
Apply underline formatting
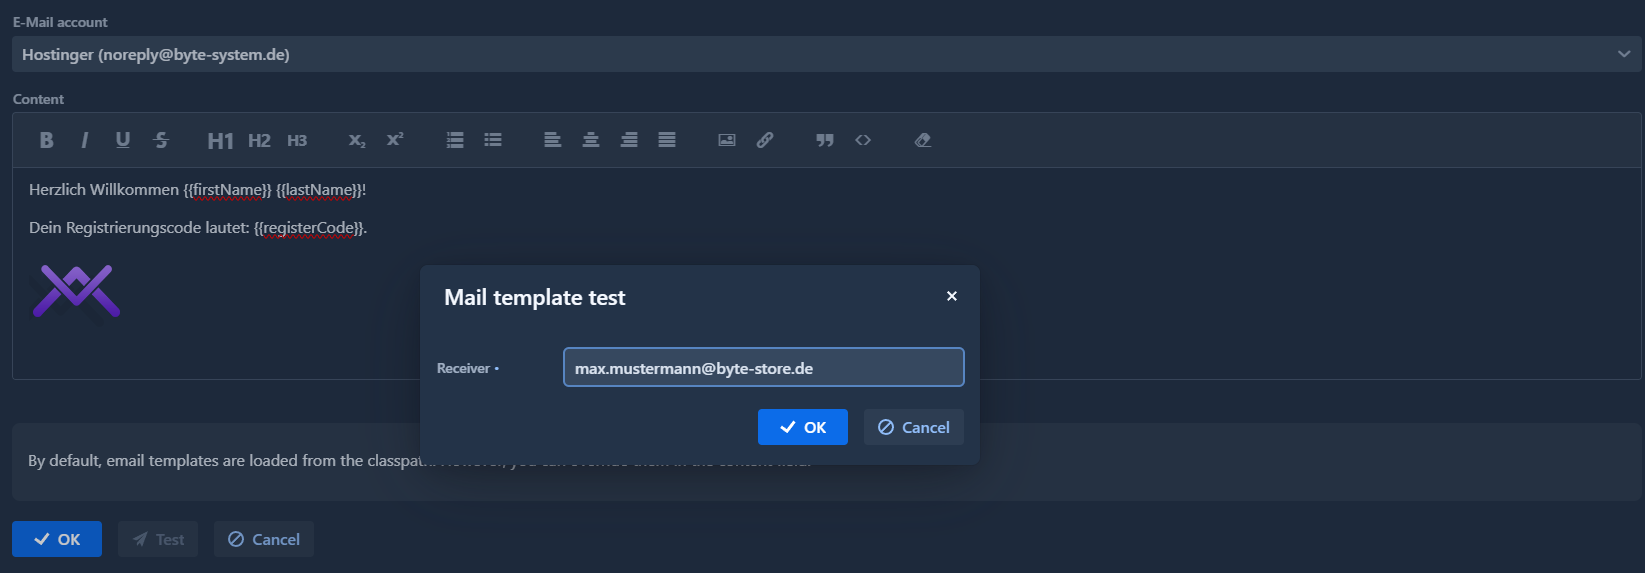point(122,140)
